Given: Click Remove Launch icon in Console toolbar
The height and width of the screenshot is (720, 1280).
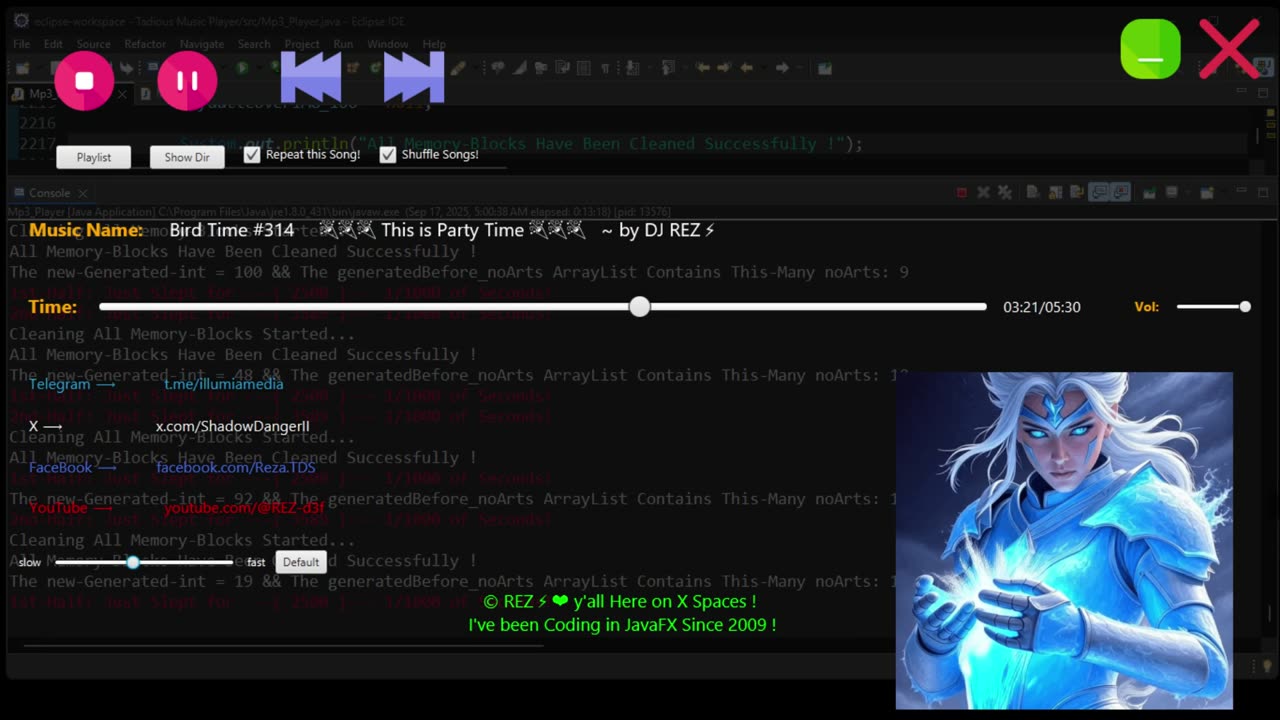Looking at the screenshot, I should pos(983,192).
